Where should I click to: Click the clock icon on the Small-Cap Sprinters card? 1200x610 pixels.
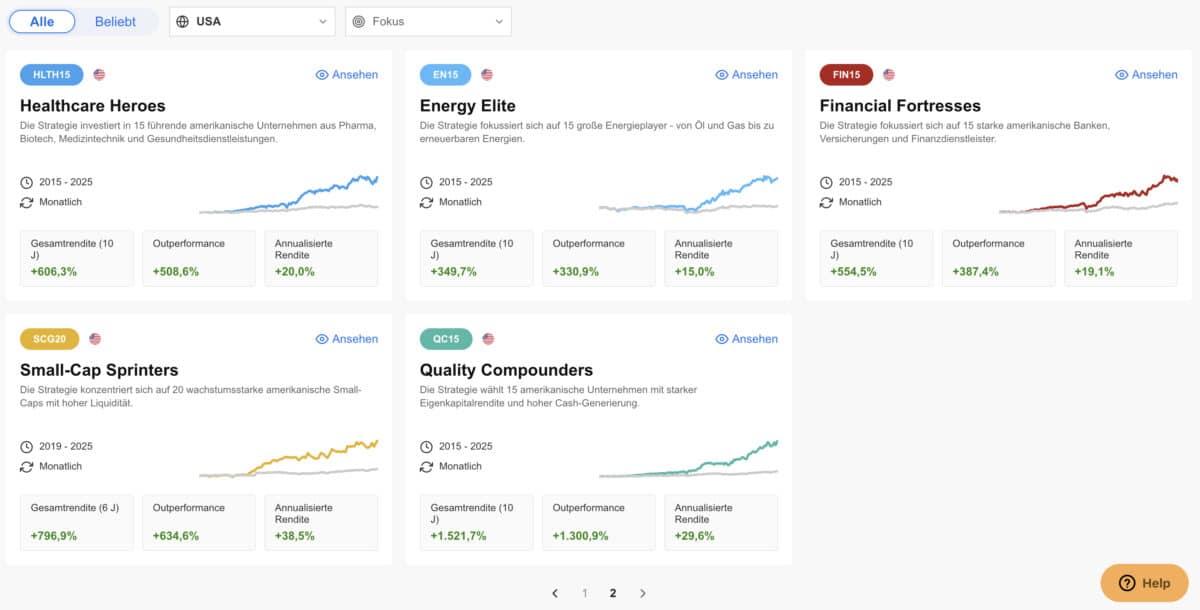[x=26, y=446]
